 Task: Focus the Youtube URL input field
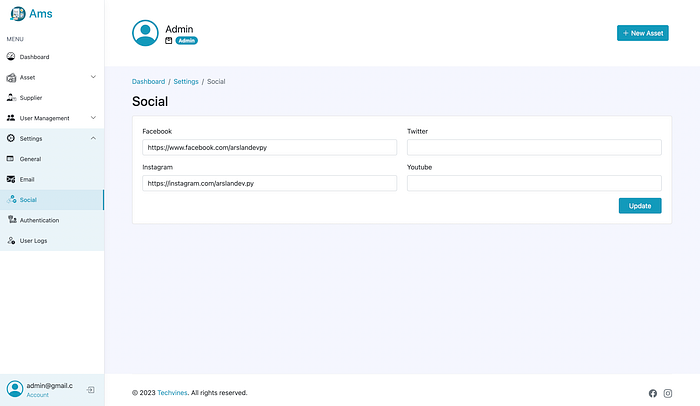[x=534, y=183]
